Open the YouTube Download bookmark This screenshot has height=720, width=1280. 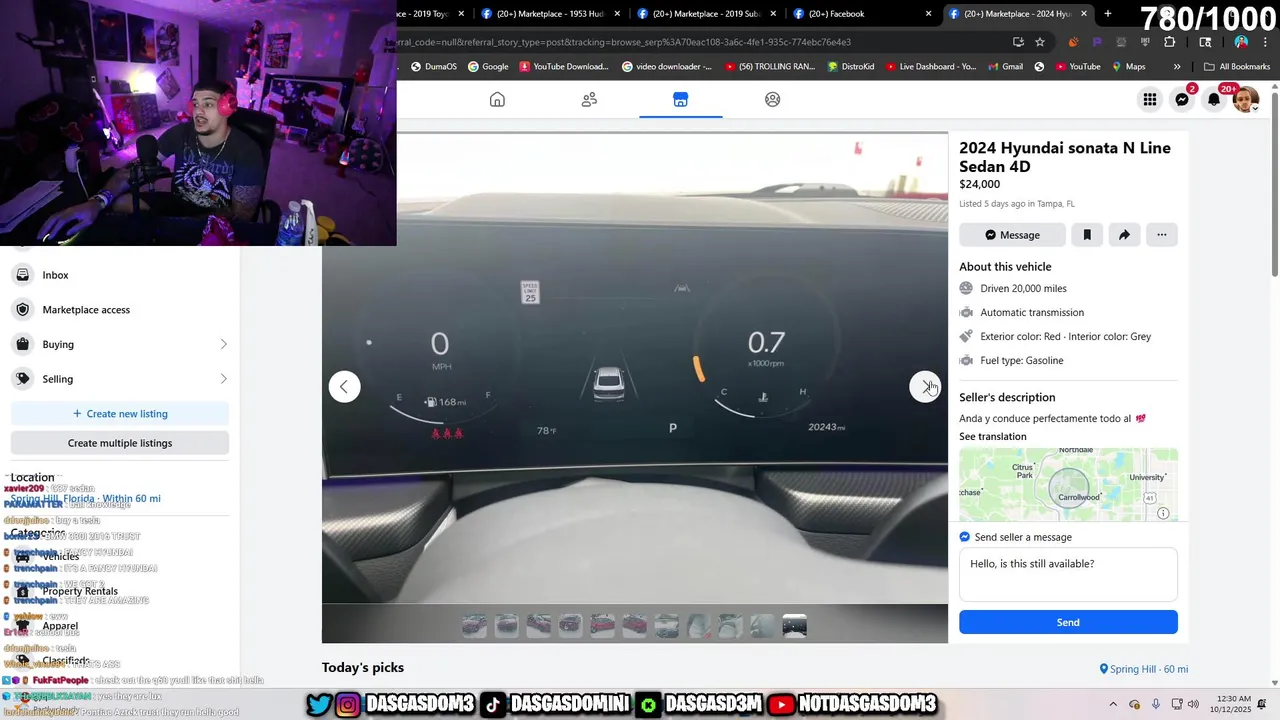563,67
